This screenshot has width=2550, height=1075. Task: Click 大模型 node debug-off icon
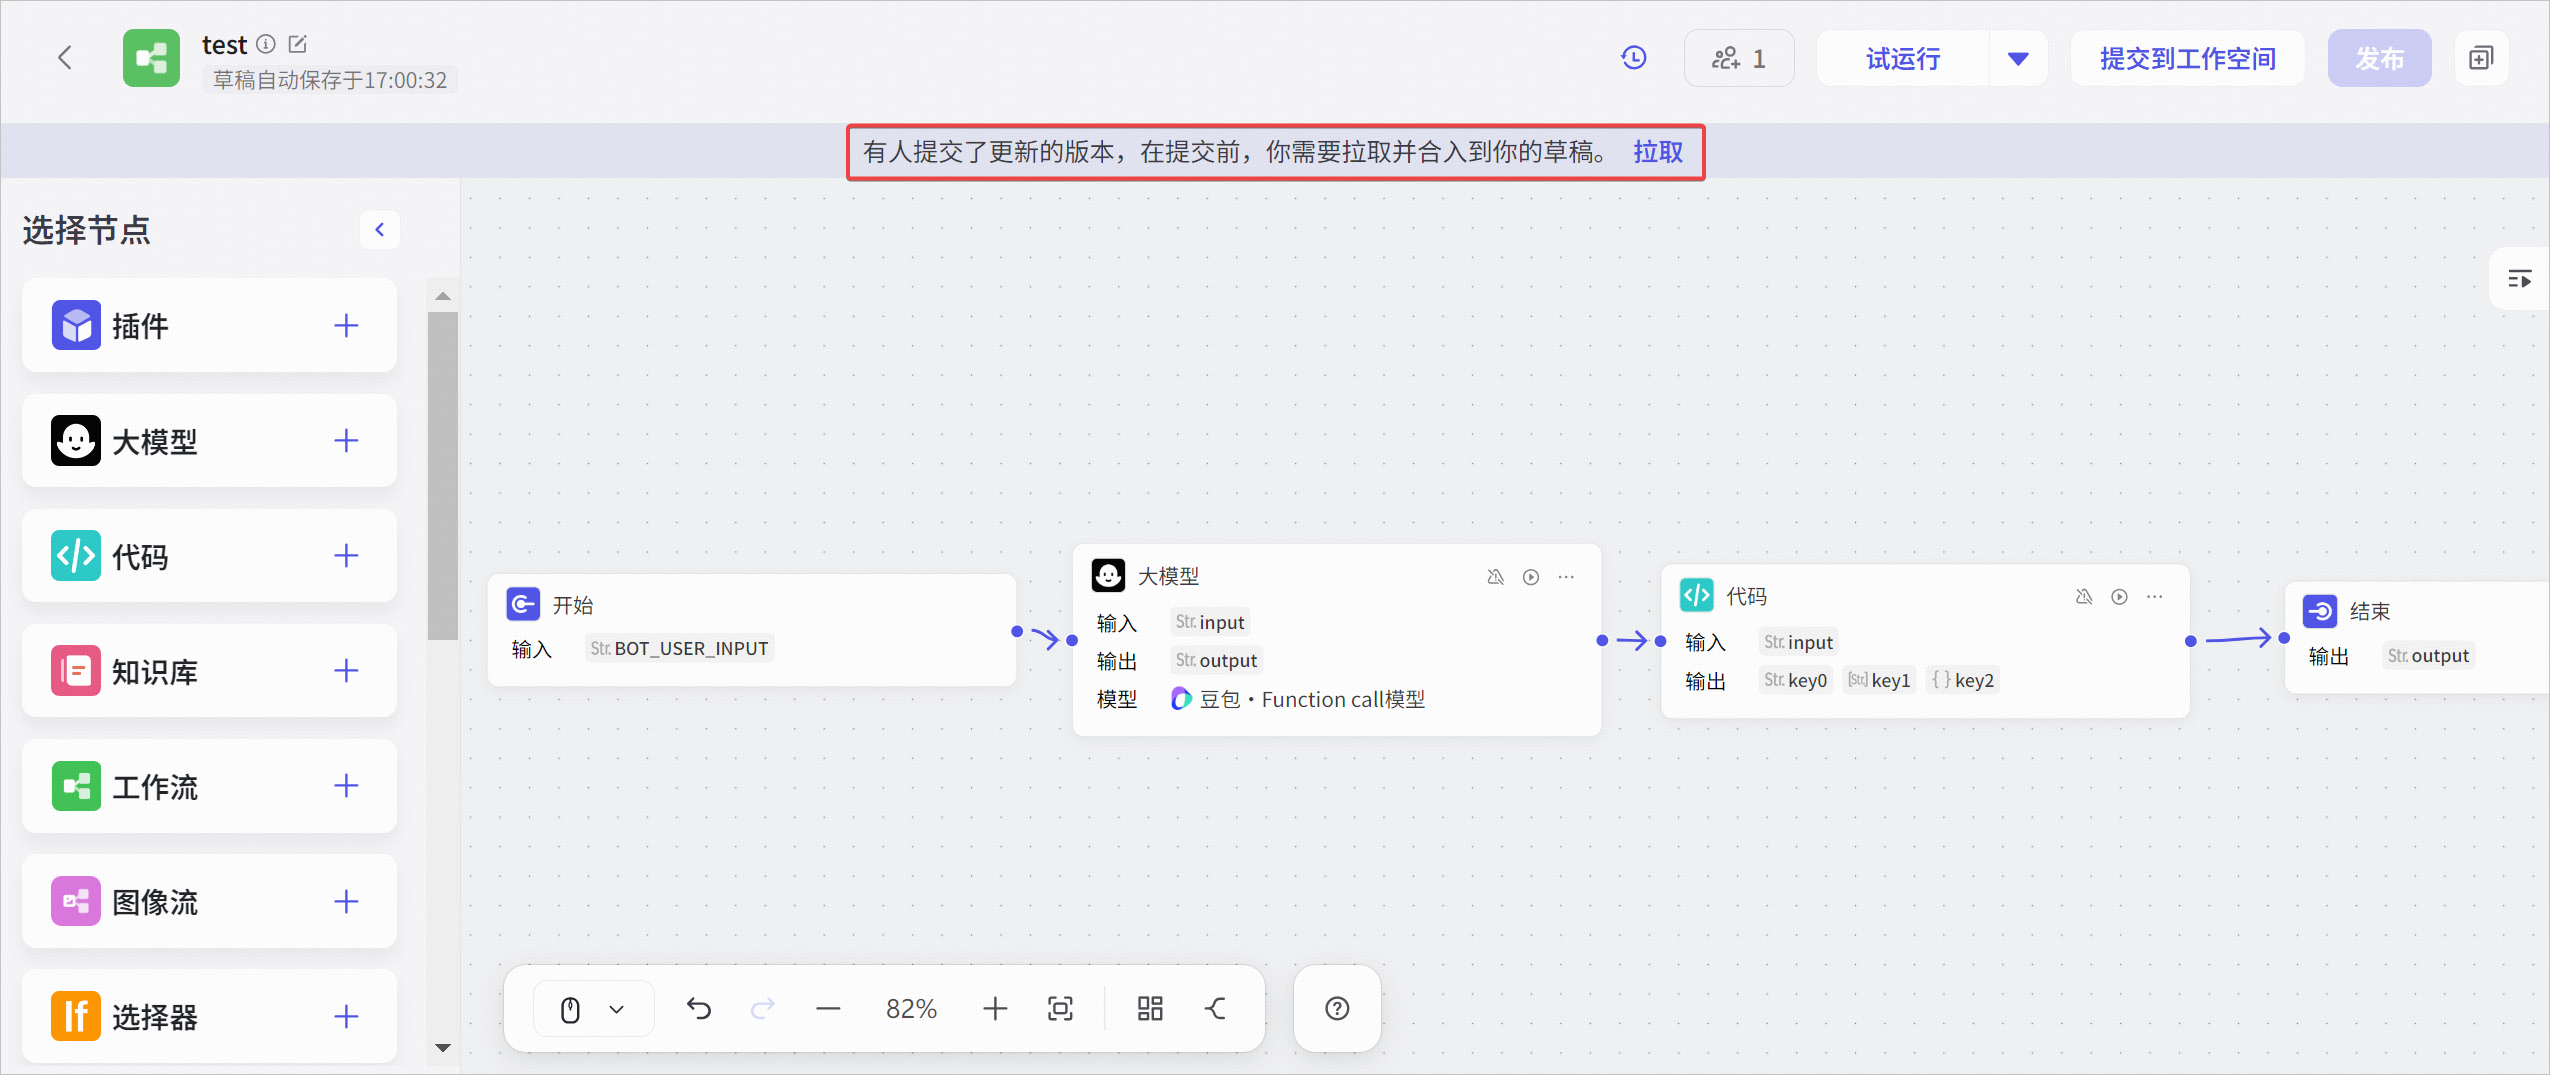(1495, 577)
